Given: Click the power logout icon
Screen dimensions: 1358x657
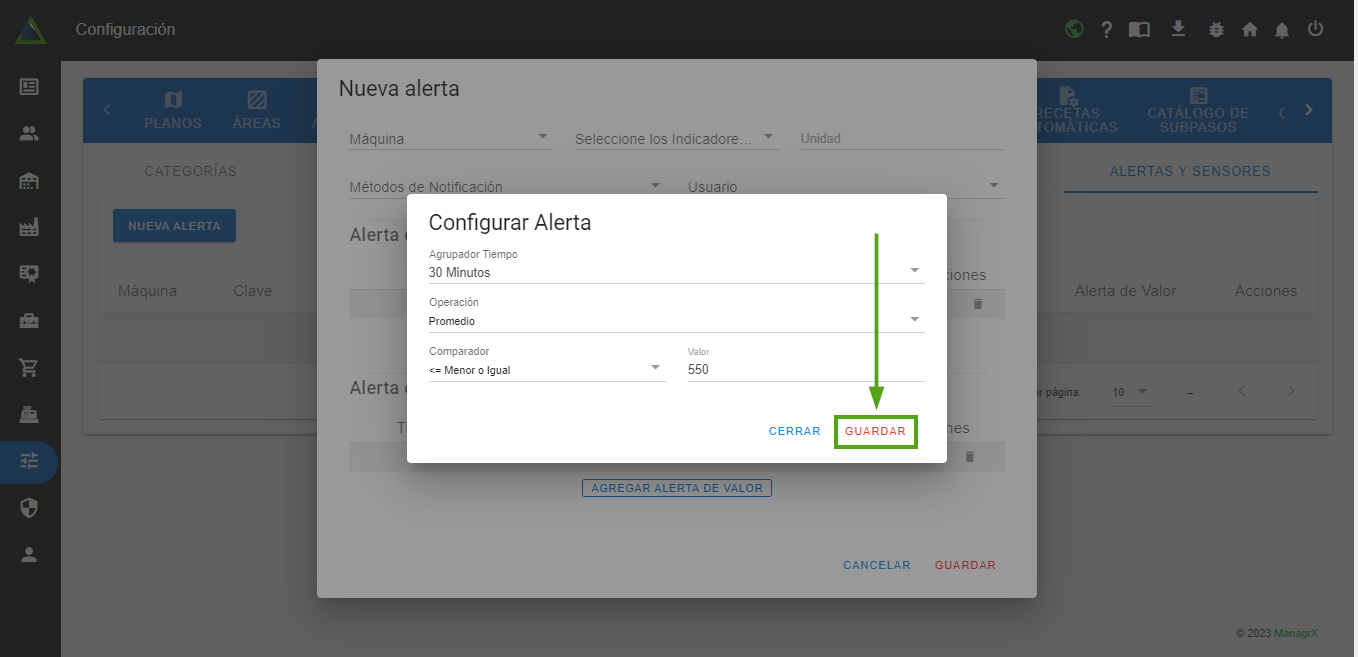Looking at the screenshot, I should (x=1315, y=29).
